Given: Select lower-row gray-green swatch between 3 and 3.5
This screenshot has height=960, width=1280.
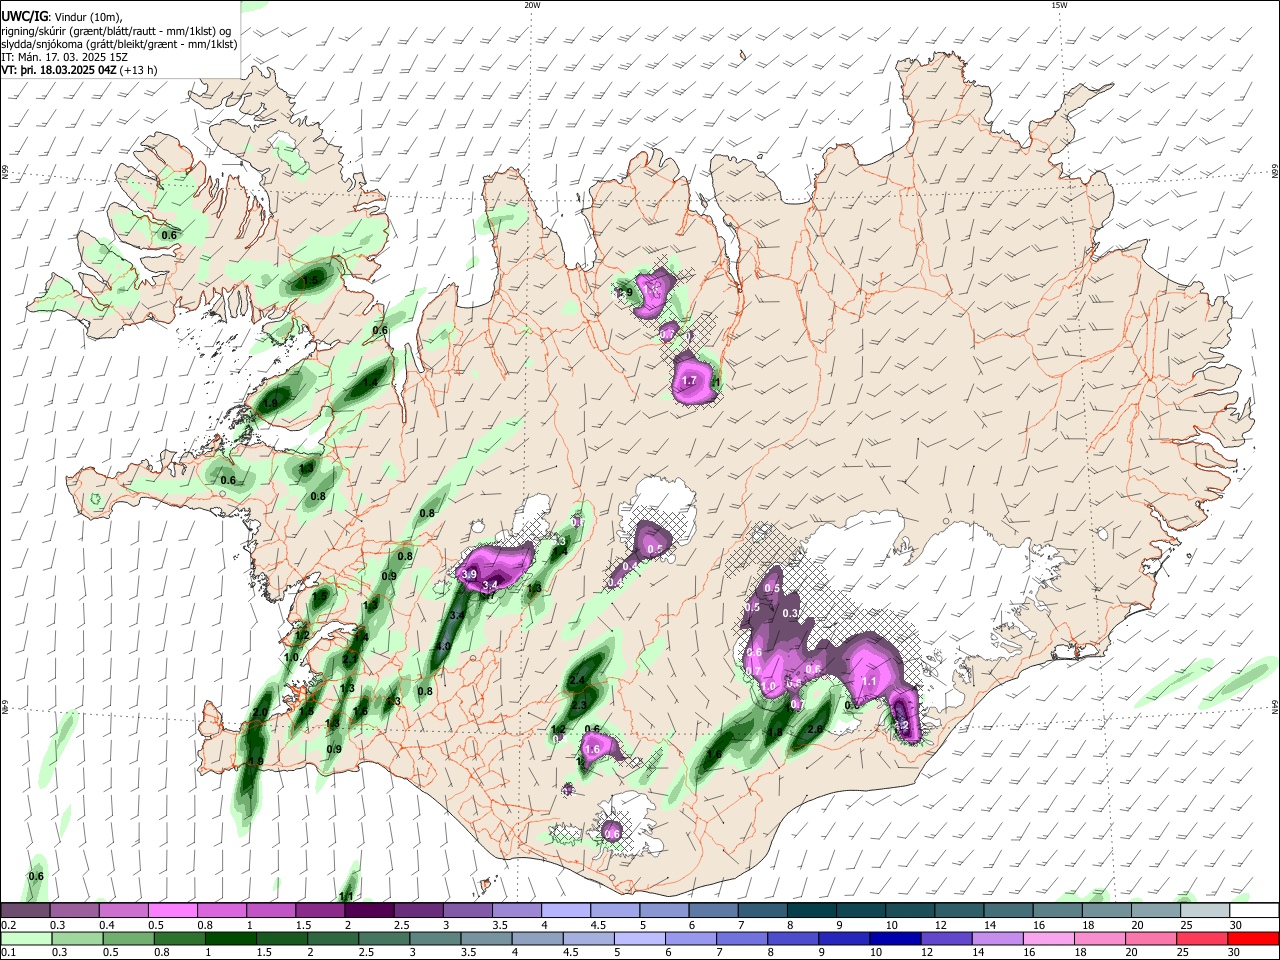Looking at the screenshot, I should coord(435,938).
